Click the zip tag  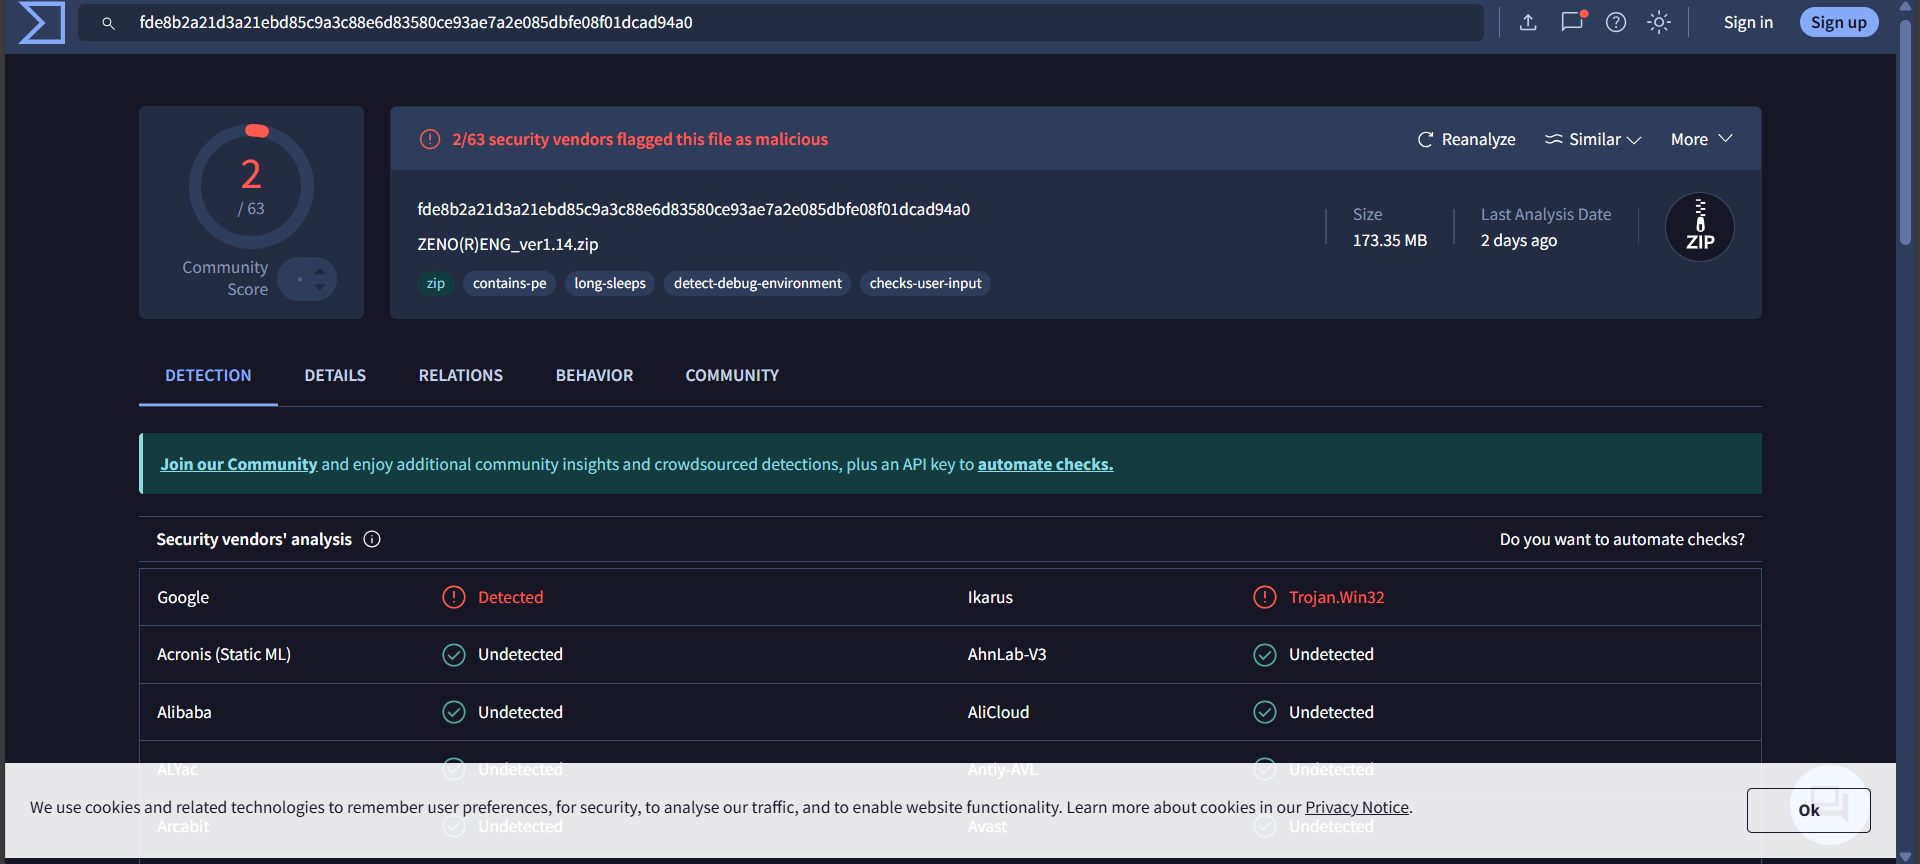[436, 283]
